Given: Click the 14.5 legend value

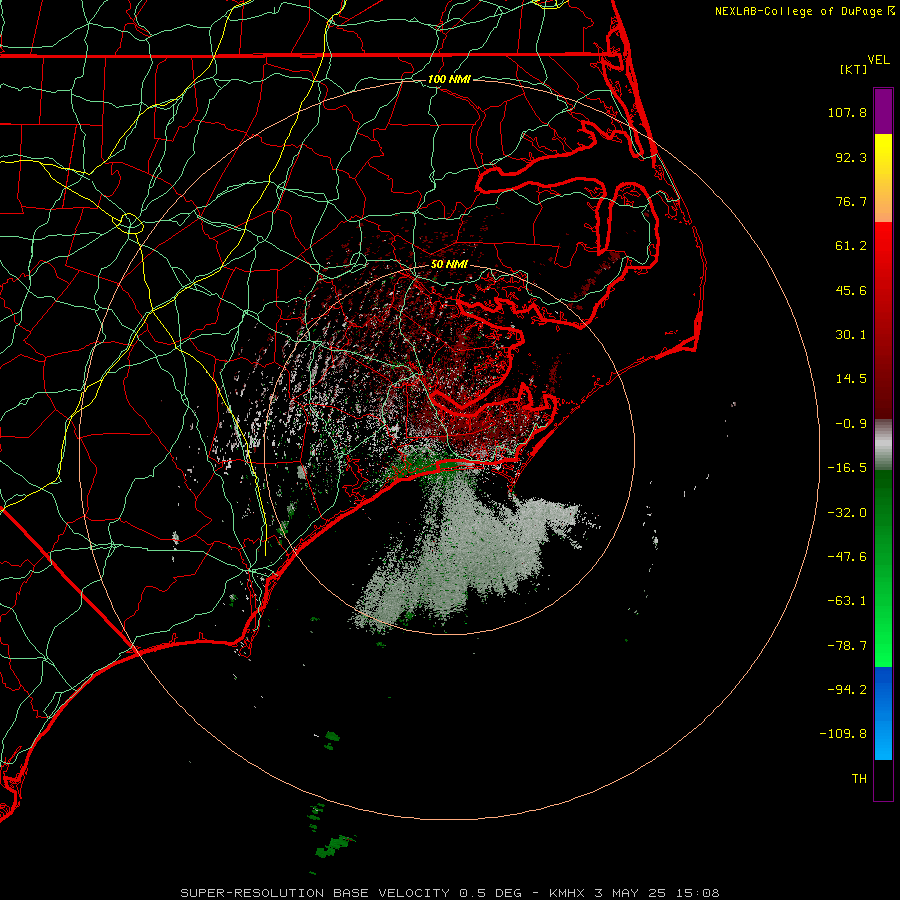Looking at the screenshot, I should coord(851,379).
